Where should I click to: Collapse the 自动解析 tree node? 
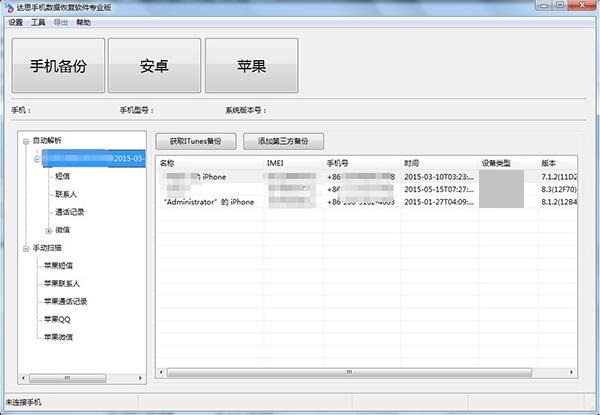click(25, 141)
